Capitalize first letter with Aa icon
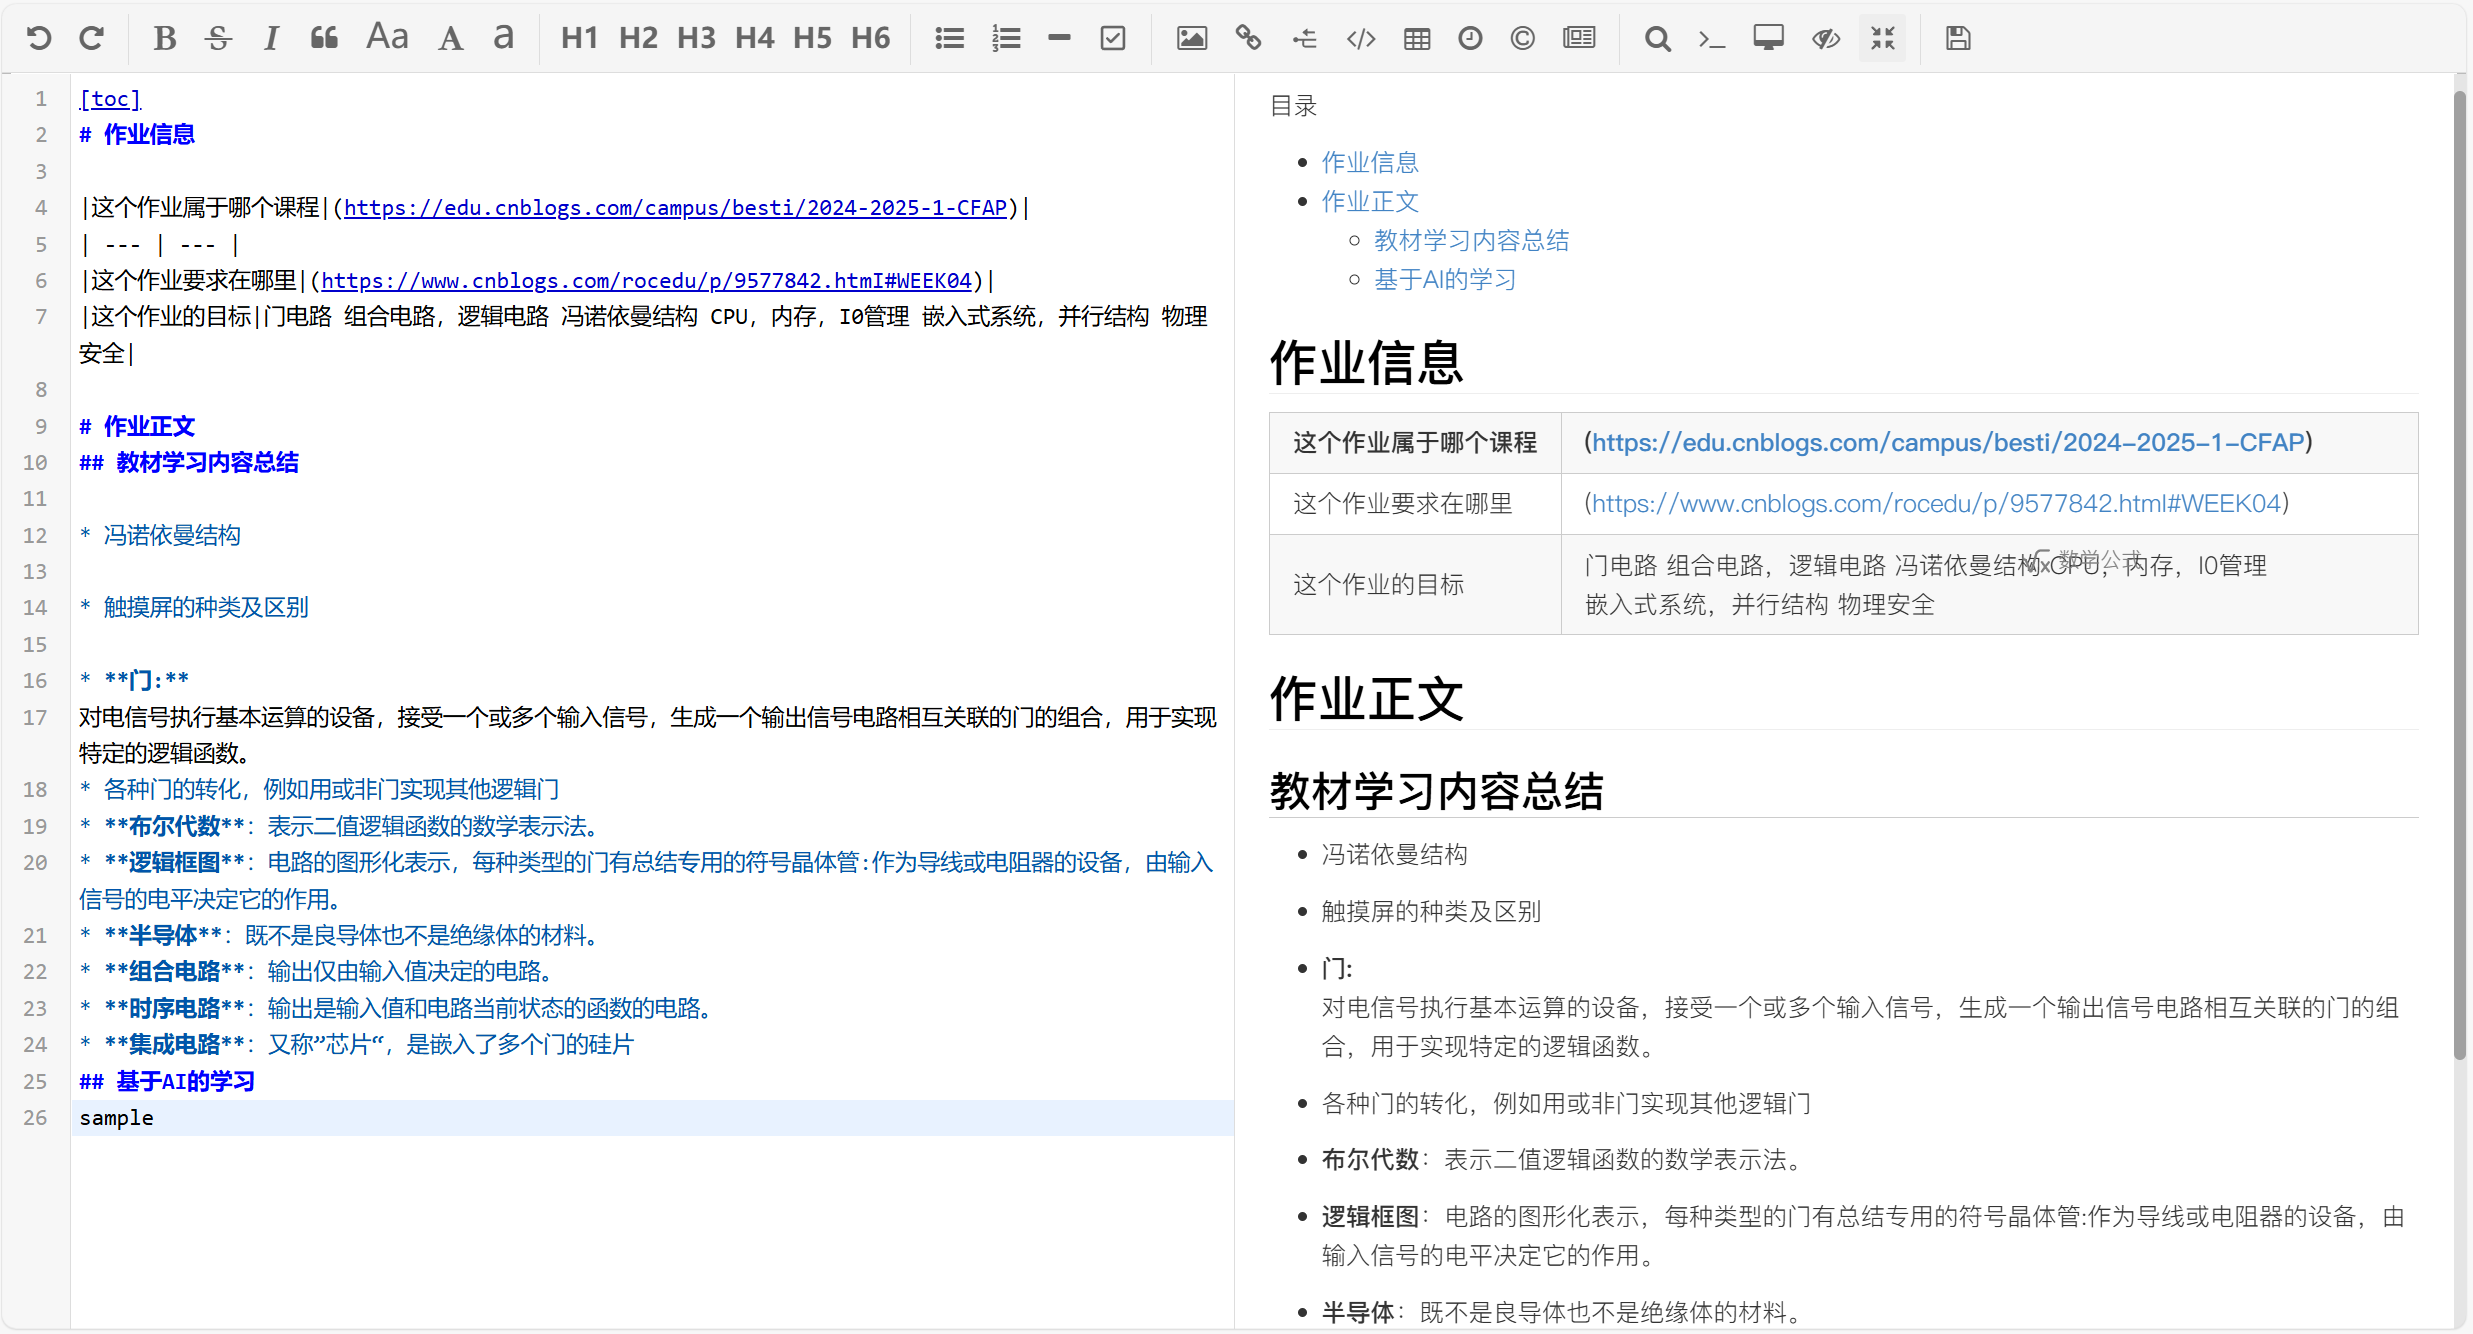The width and height of the screenshot is (2473, 1334). coord(388,39)
